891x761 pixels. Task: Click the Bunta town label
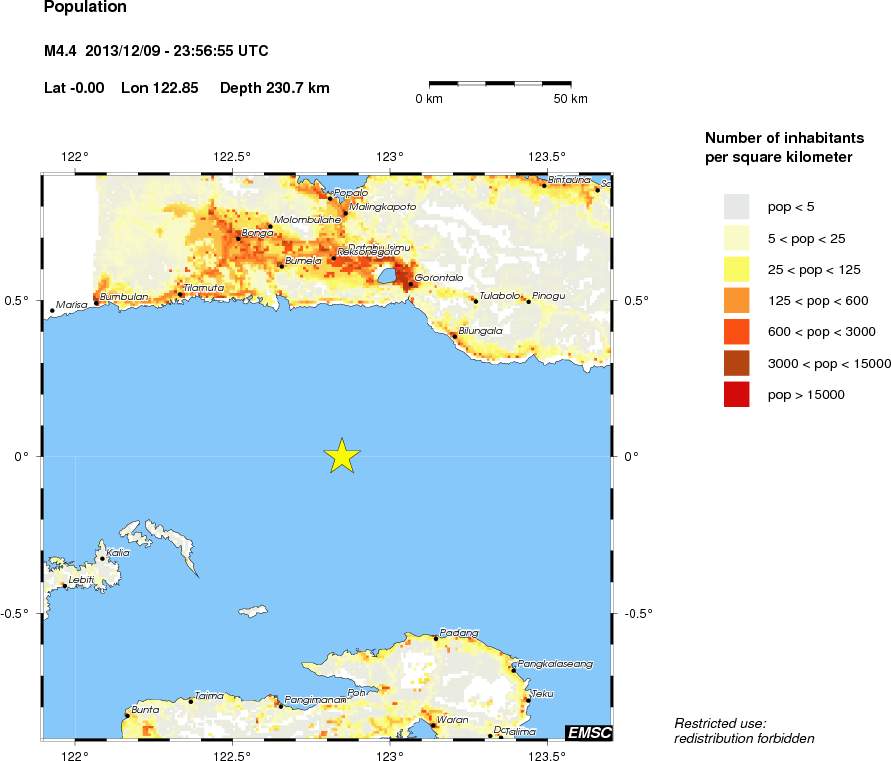[145, 710]
